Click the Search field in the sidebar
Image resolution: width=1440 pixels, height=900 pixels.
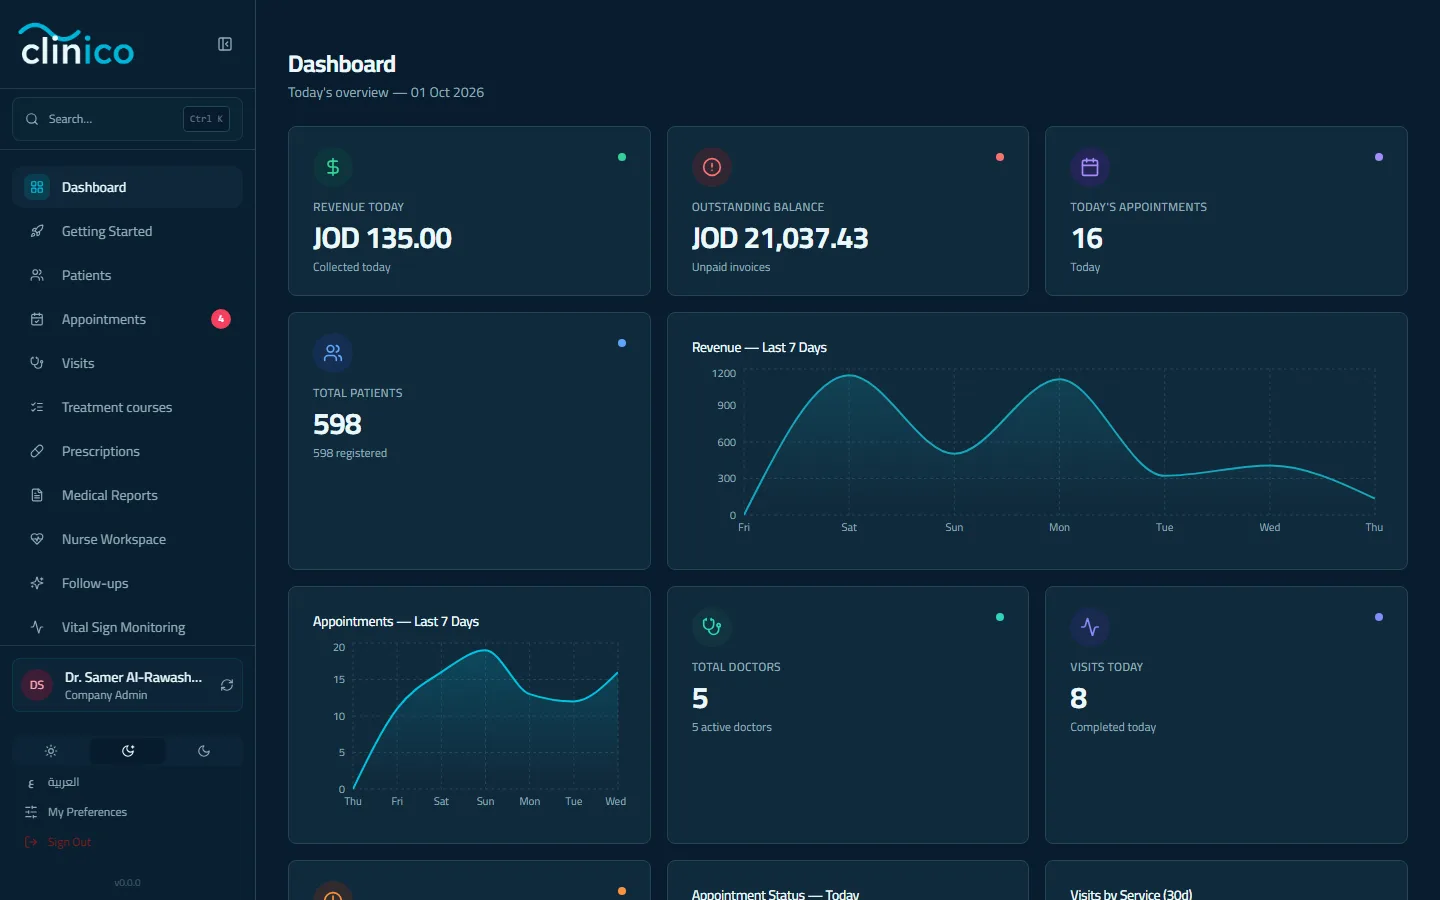click(127, 119)
